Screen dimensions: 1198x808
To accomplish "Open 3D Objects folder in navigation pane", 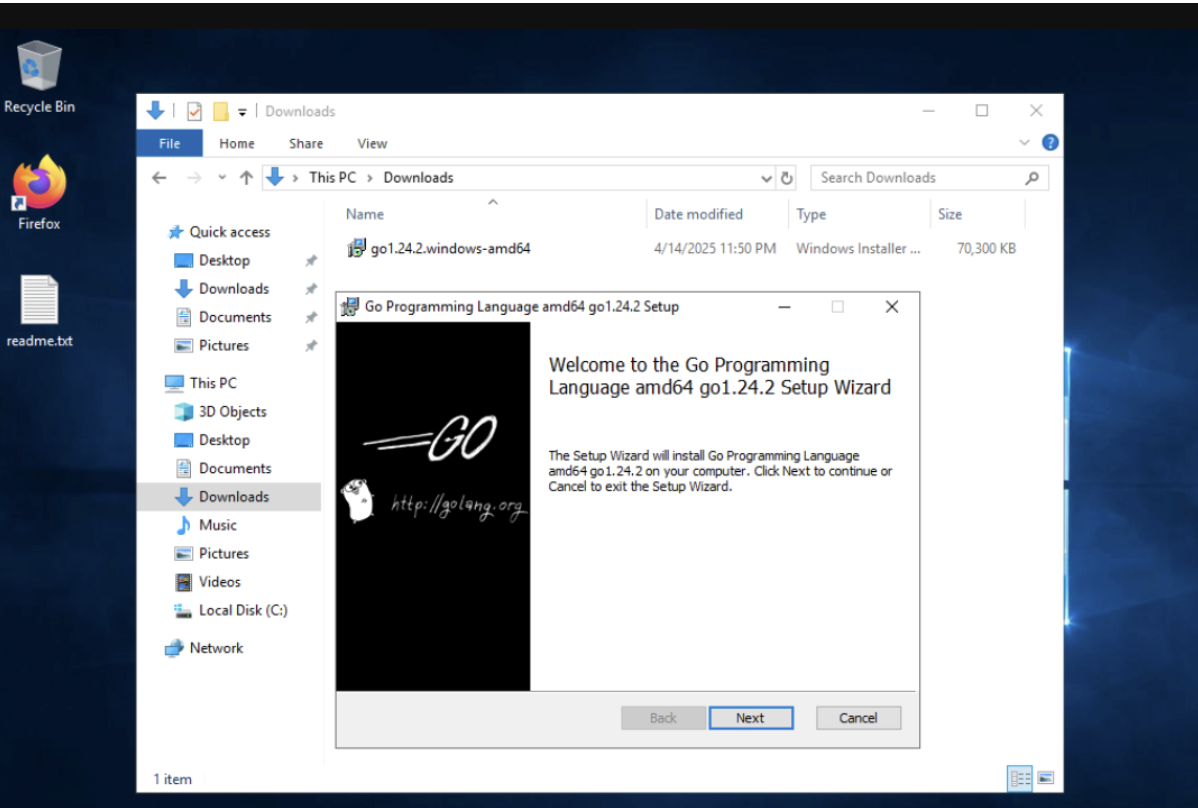I will tap(232, 412).
